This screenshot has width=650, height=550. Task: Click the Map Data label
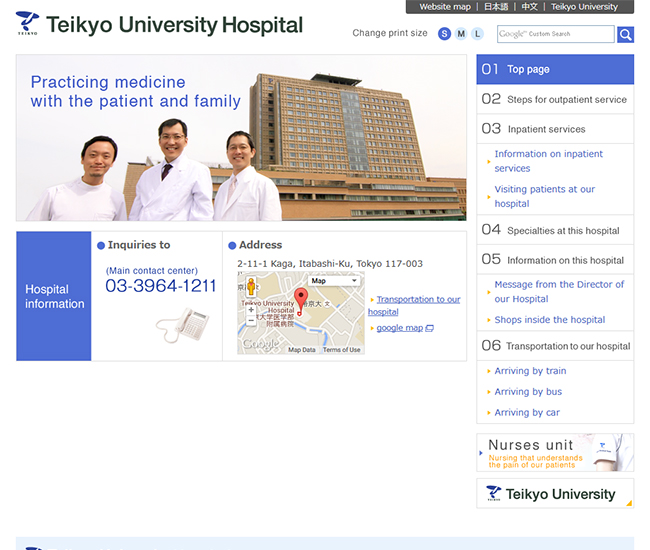coord(302,350)
